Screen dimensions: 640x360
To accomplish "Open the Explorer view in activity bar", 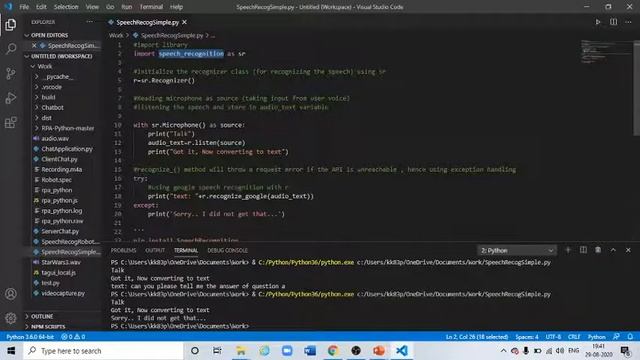I will click(11, 25).
